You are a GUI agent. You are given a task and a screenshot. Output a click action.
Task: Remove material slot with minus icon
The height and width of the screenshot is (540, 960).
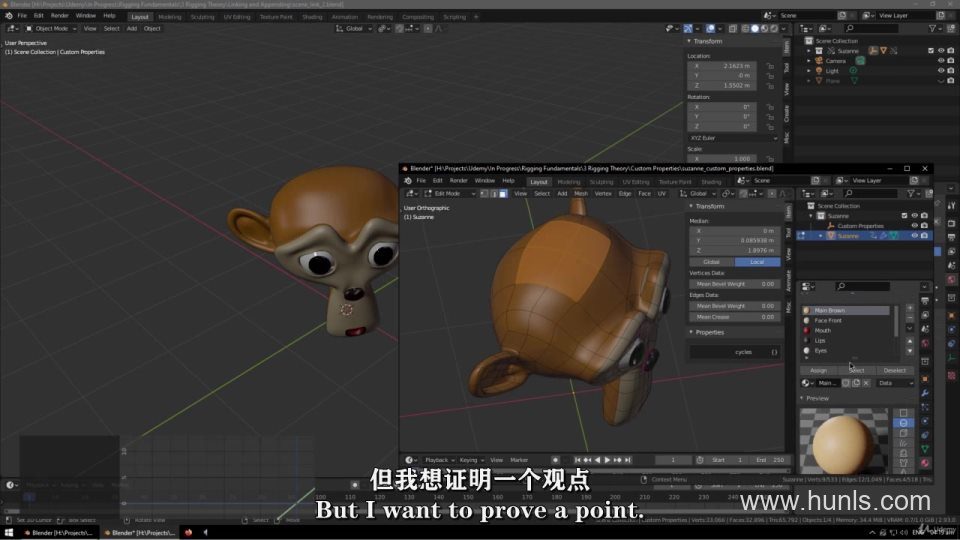[x=910, y=318]
